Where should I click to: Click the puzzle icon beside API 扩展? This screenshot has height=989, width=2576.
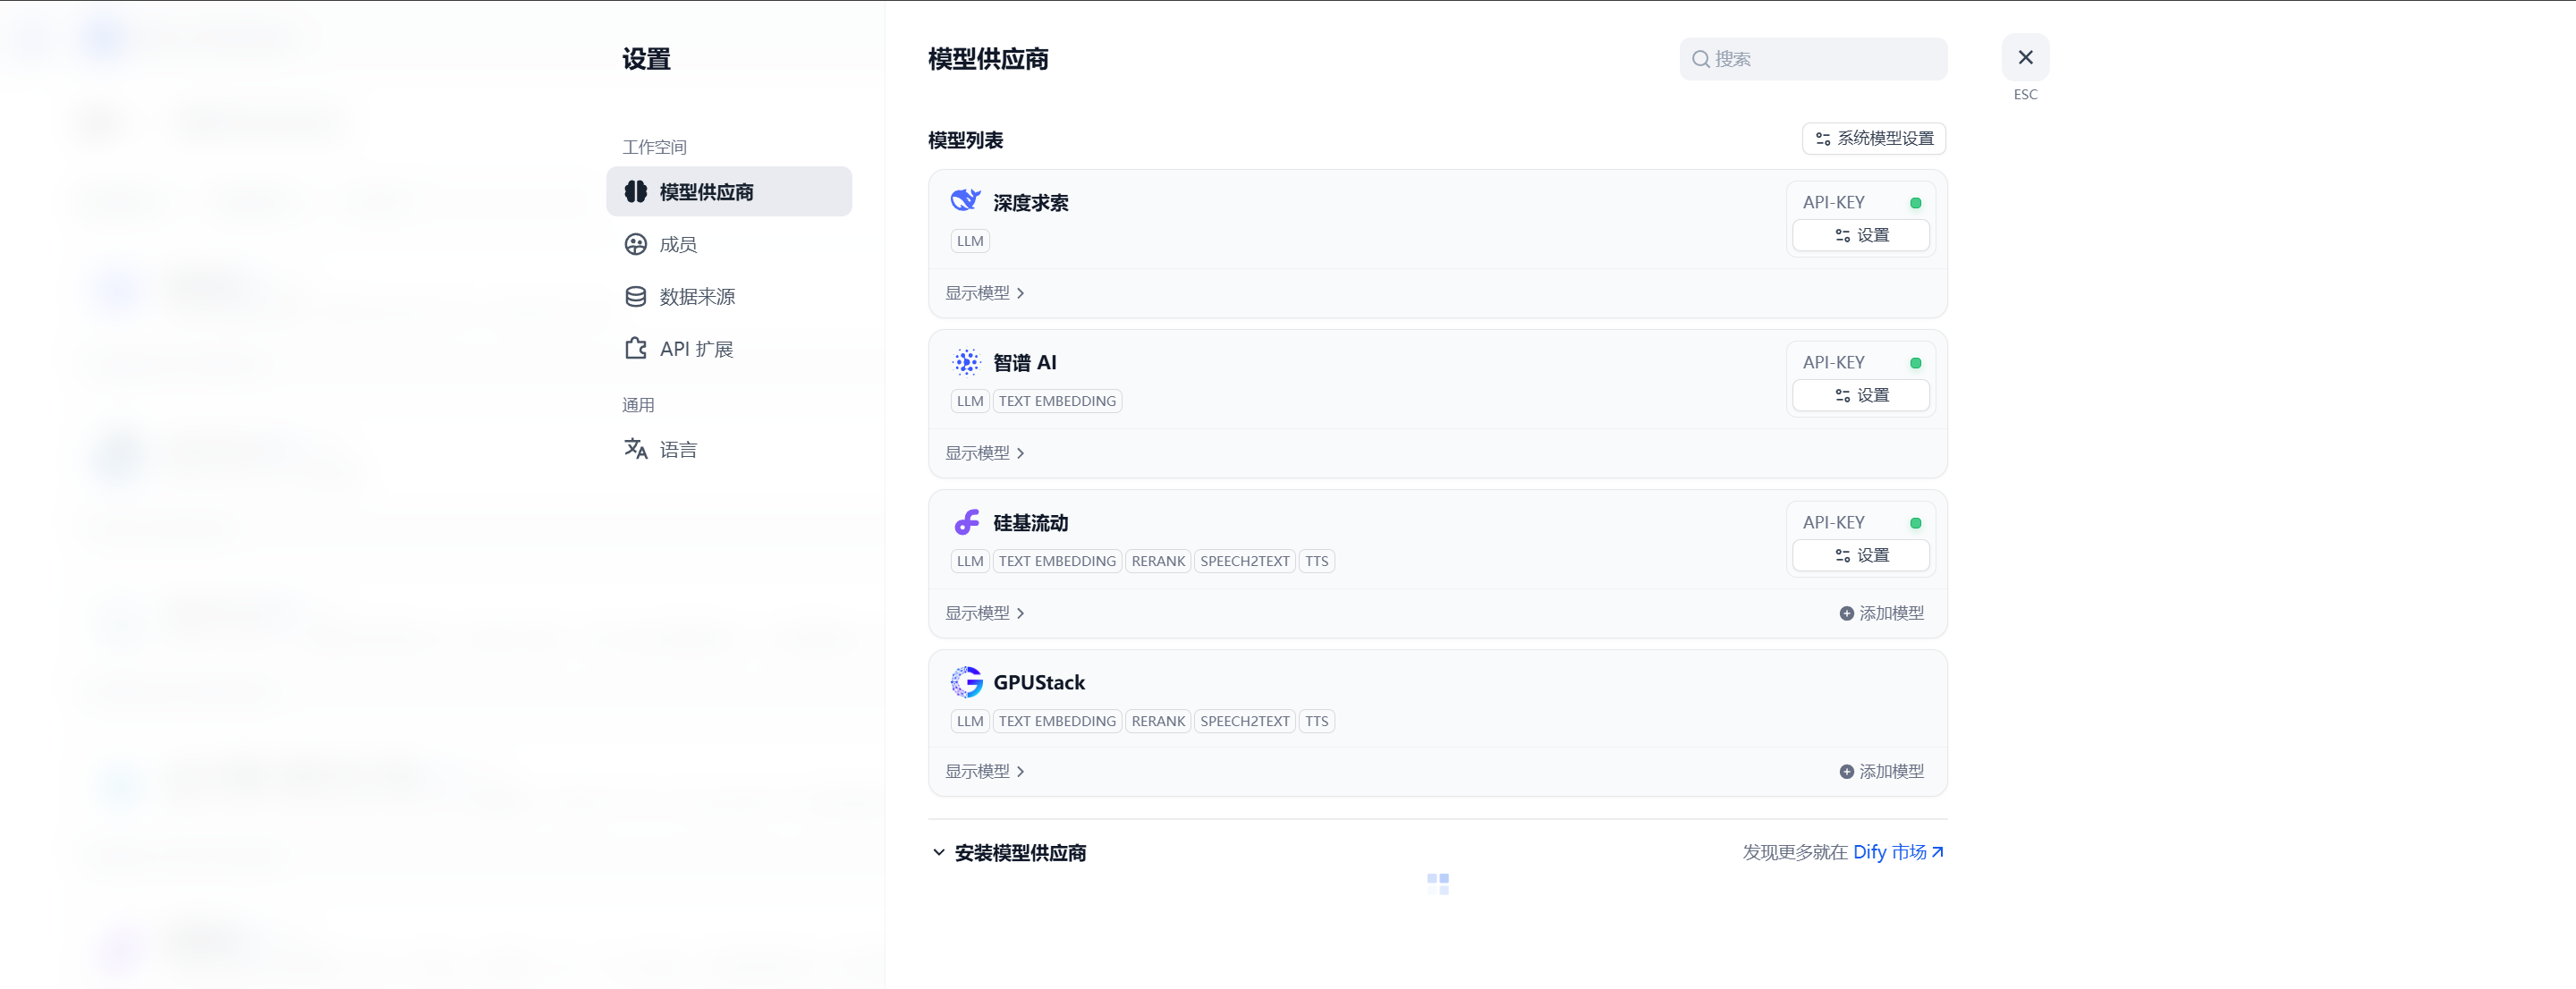(x=636, y=348)
